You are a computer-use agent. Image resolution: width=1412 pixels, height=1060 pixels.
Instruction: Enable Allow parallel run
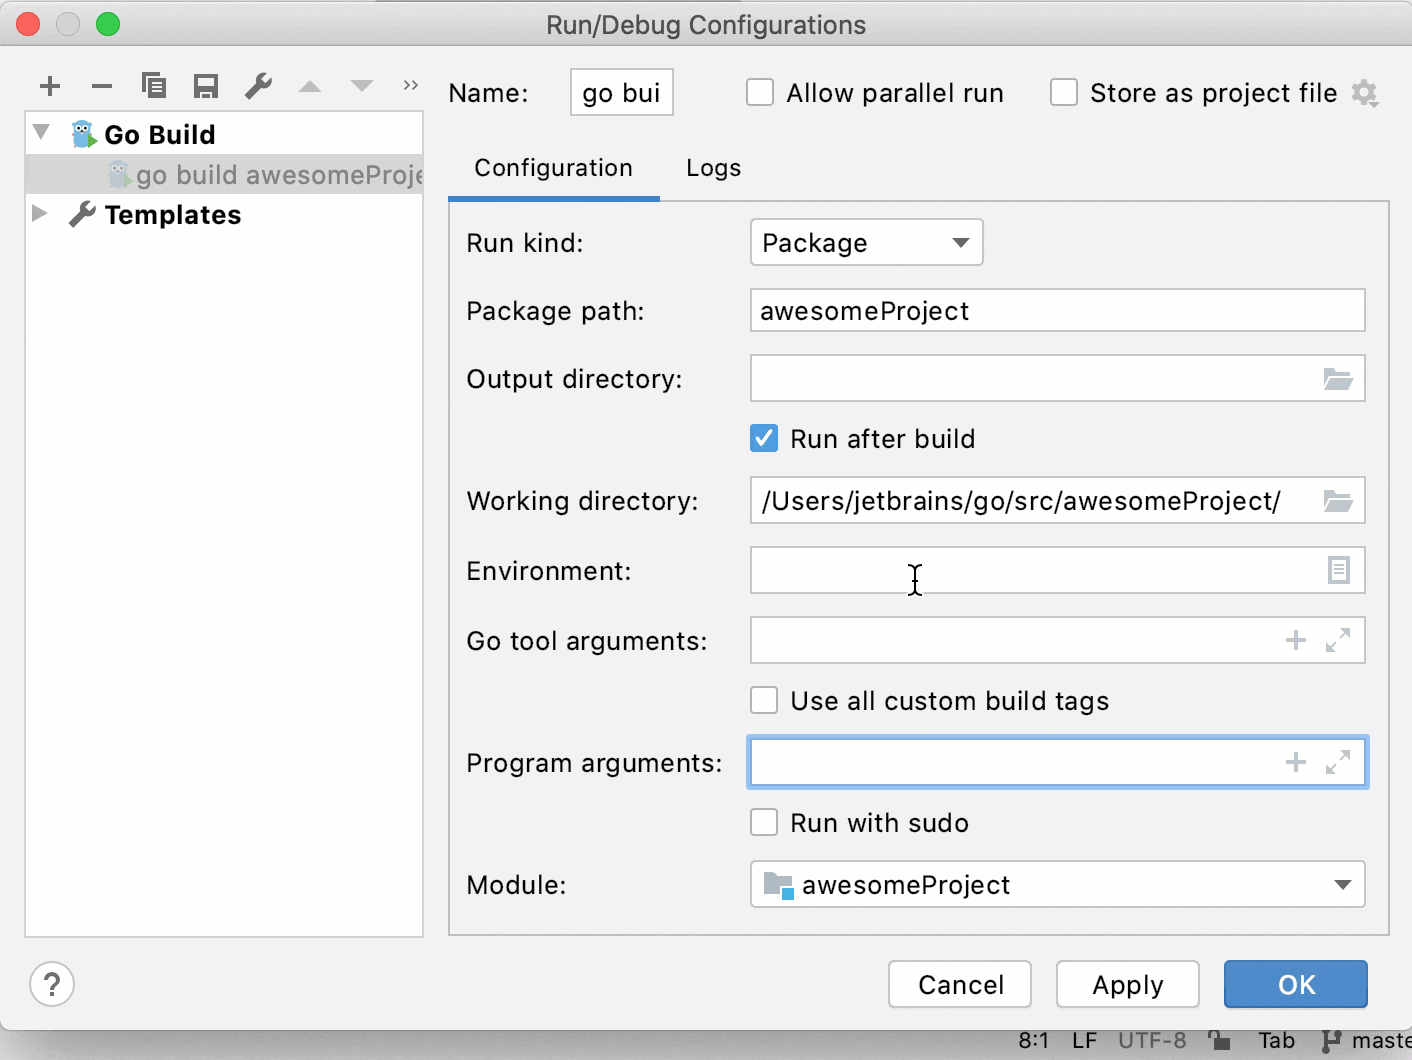[x=760, y=92]
